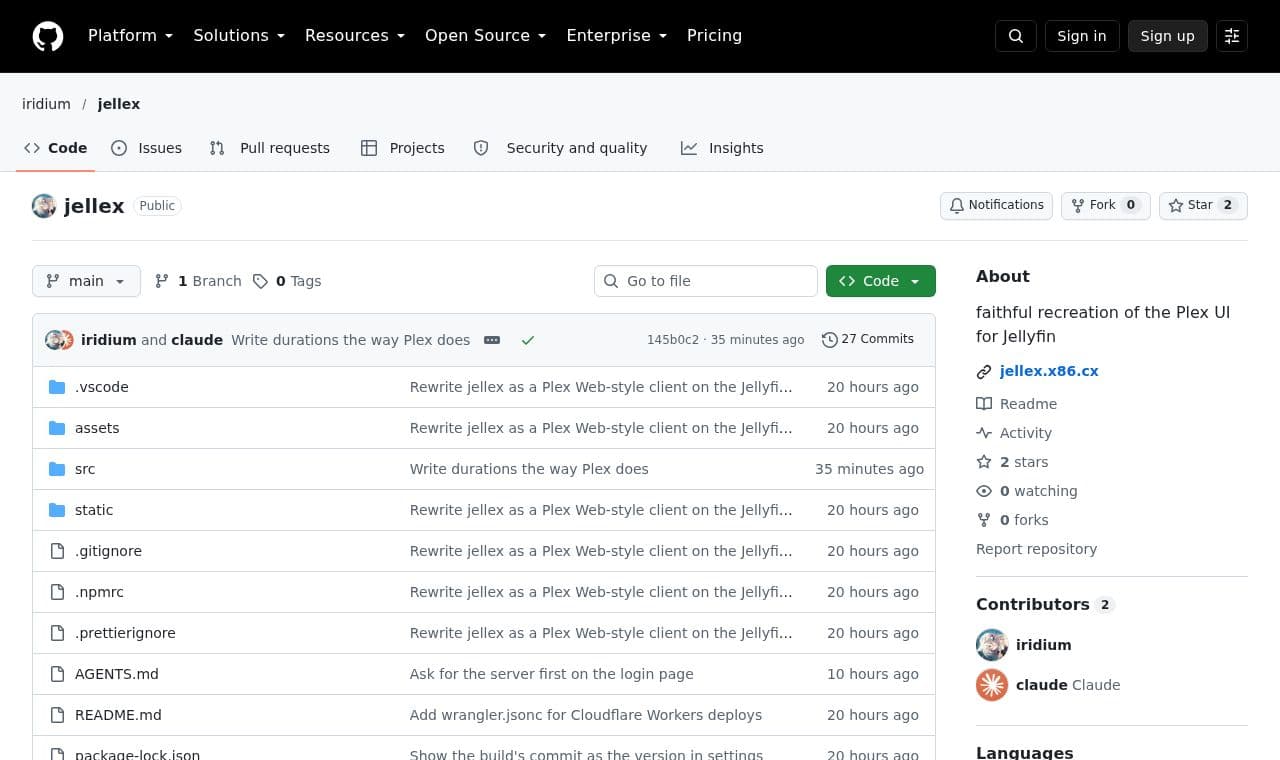Click the Pricing link
Viewport: 1280px width, 760px height.
tap(714, 36)
